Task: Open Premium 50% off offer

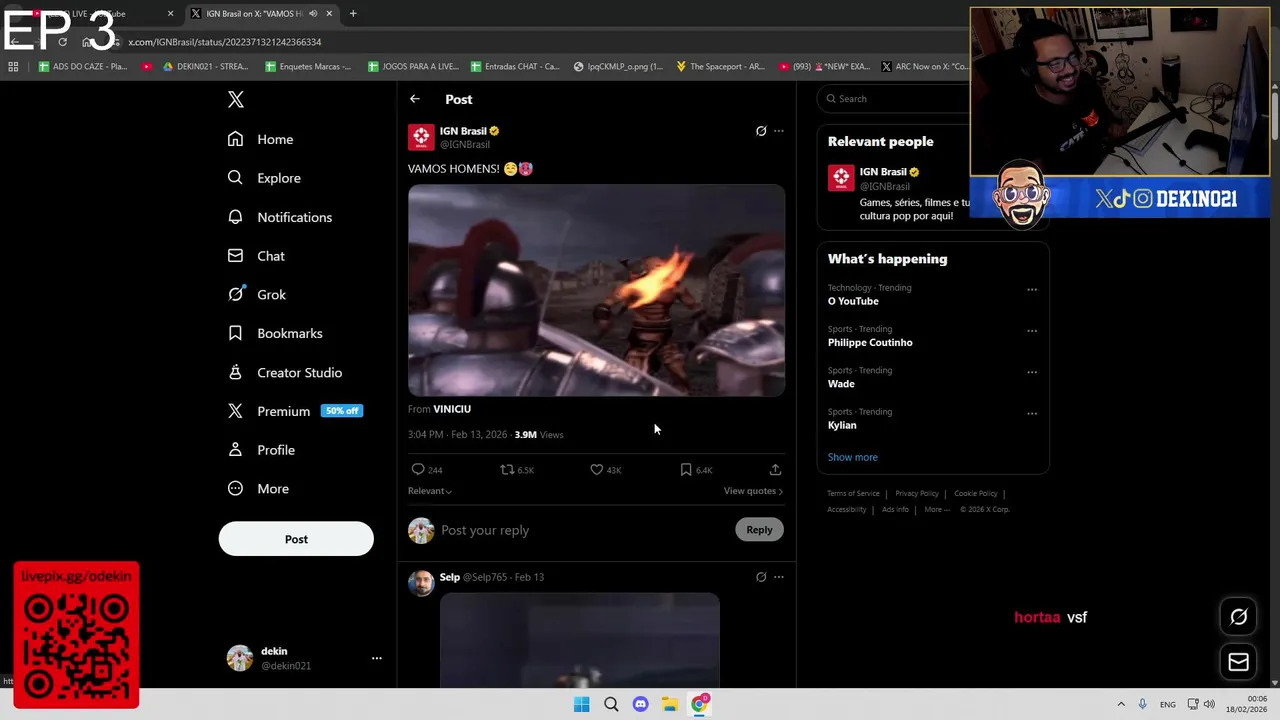Action: 295,411
